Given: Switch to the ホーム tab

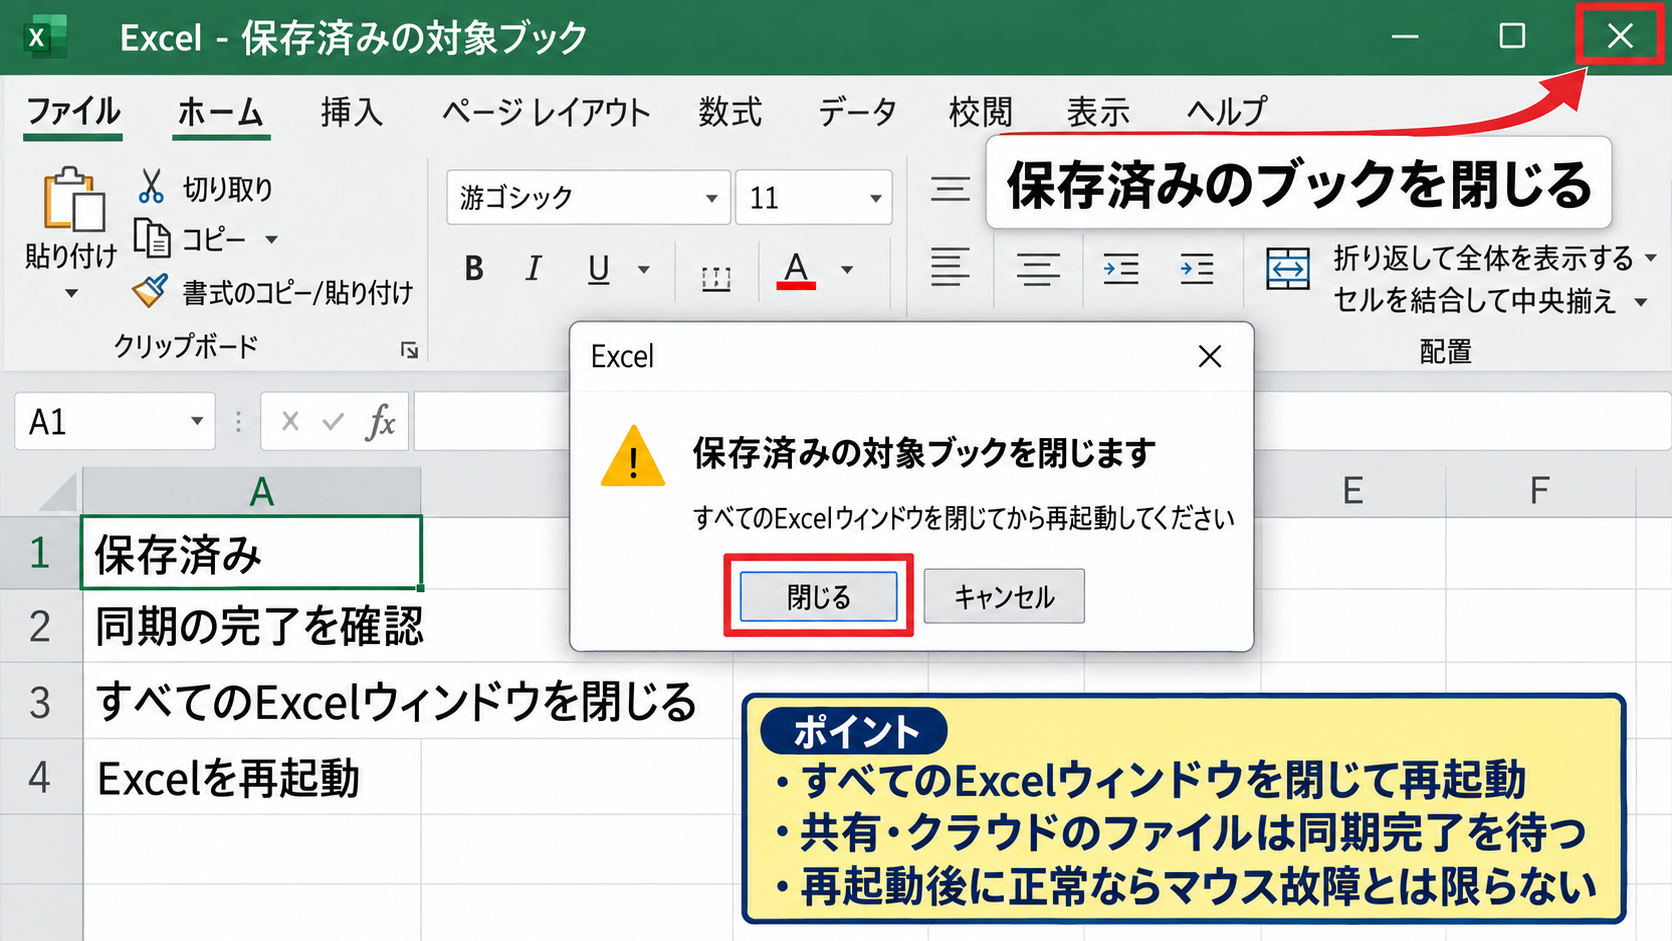Looking at the screenshot, I should (x=221, y=111).
